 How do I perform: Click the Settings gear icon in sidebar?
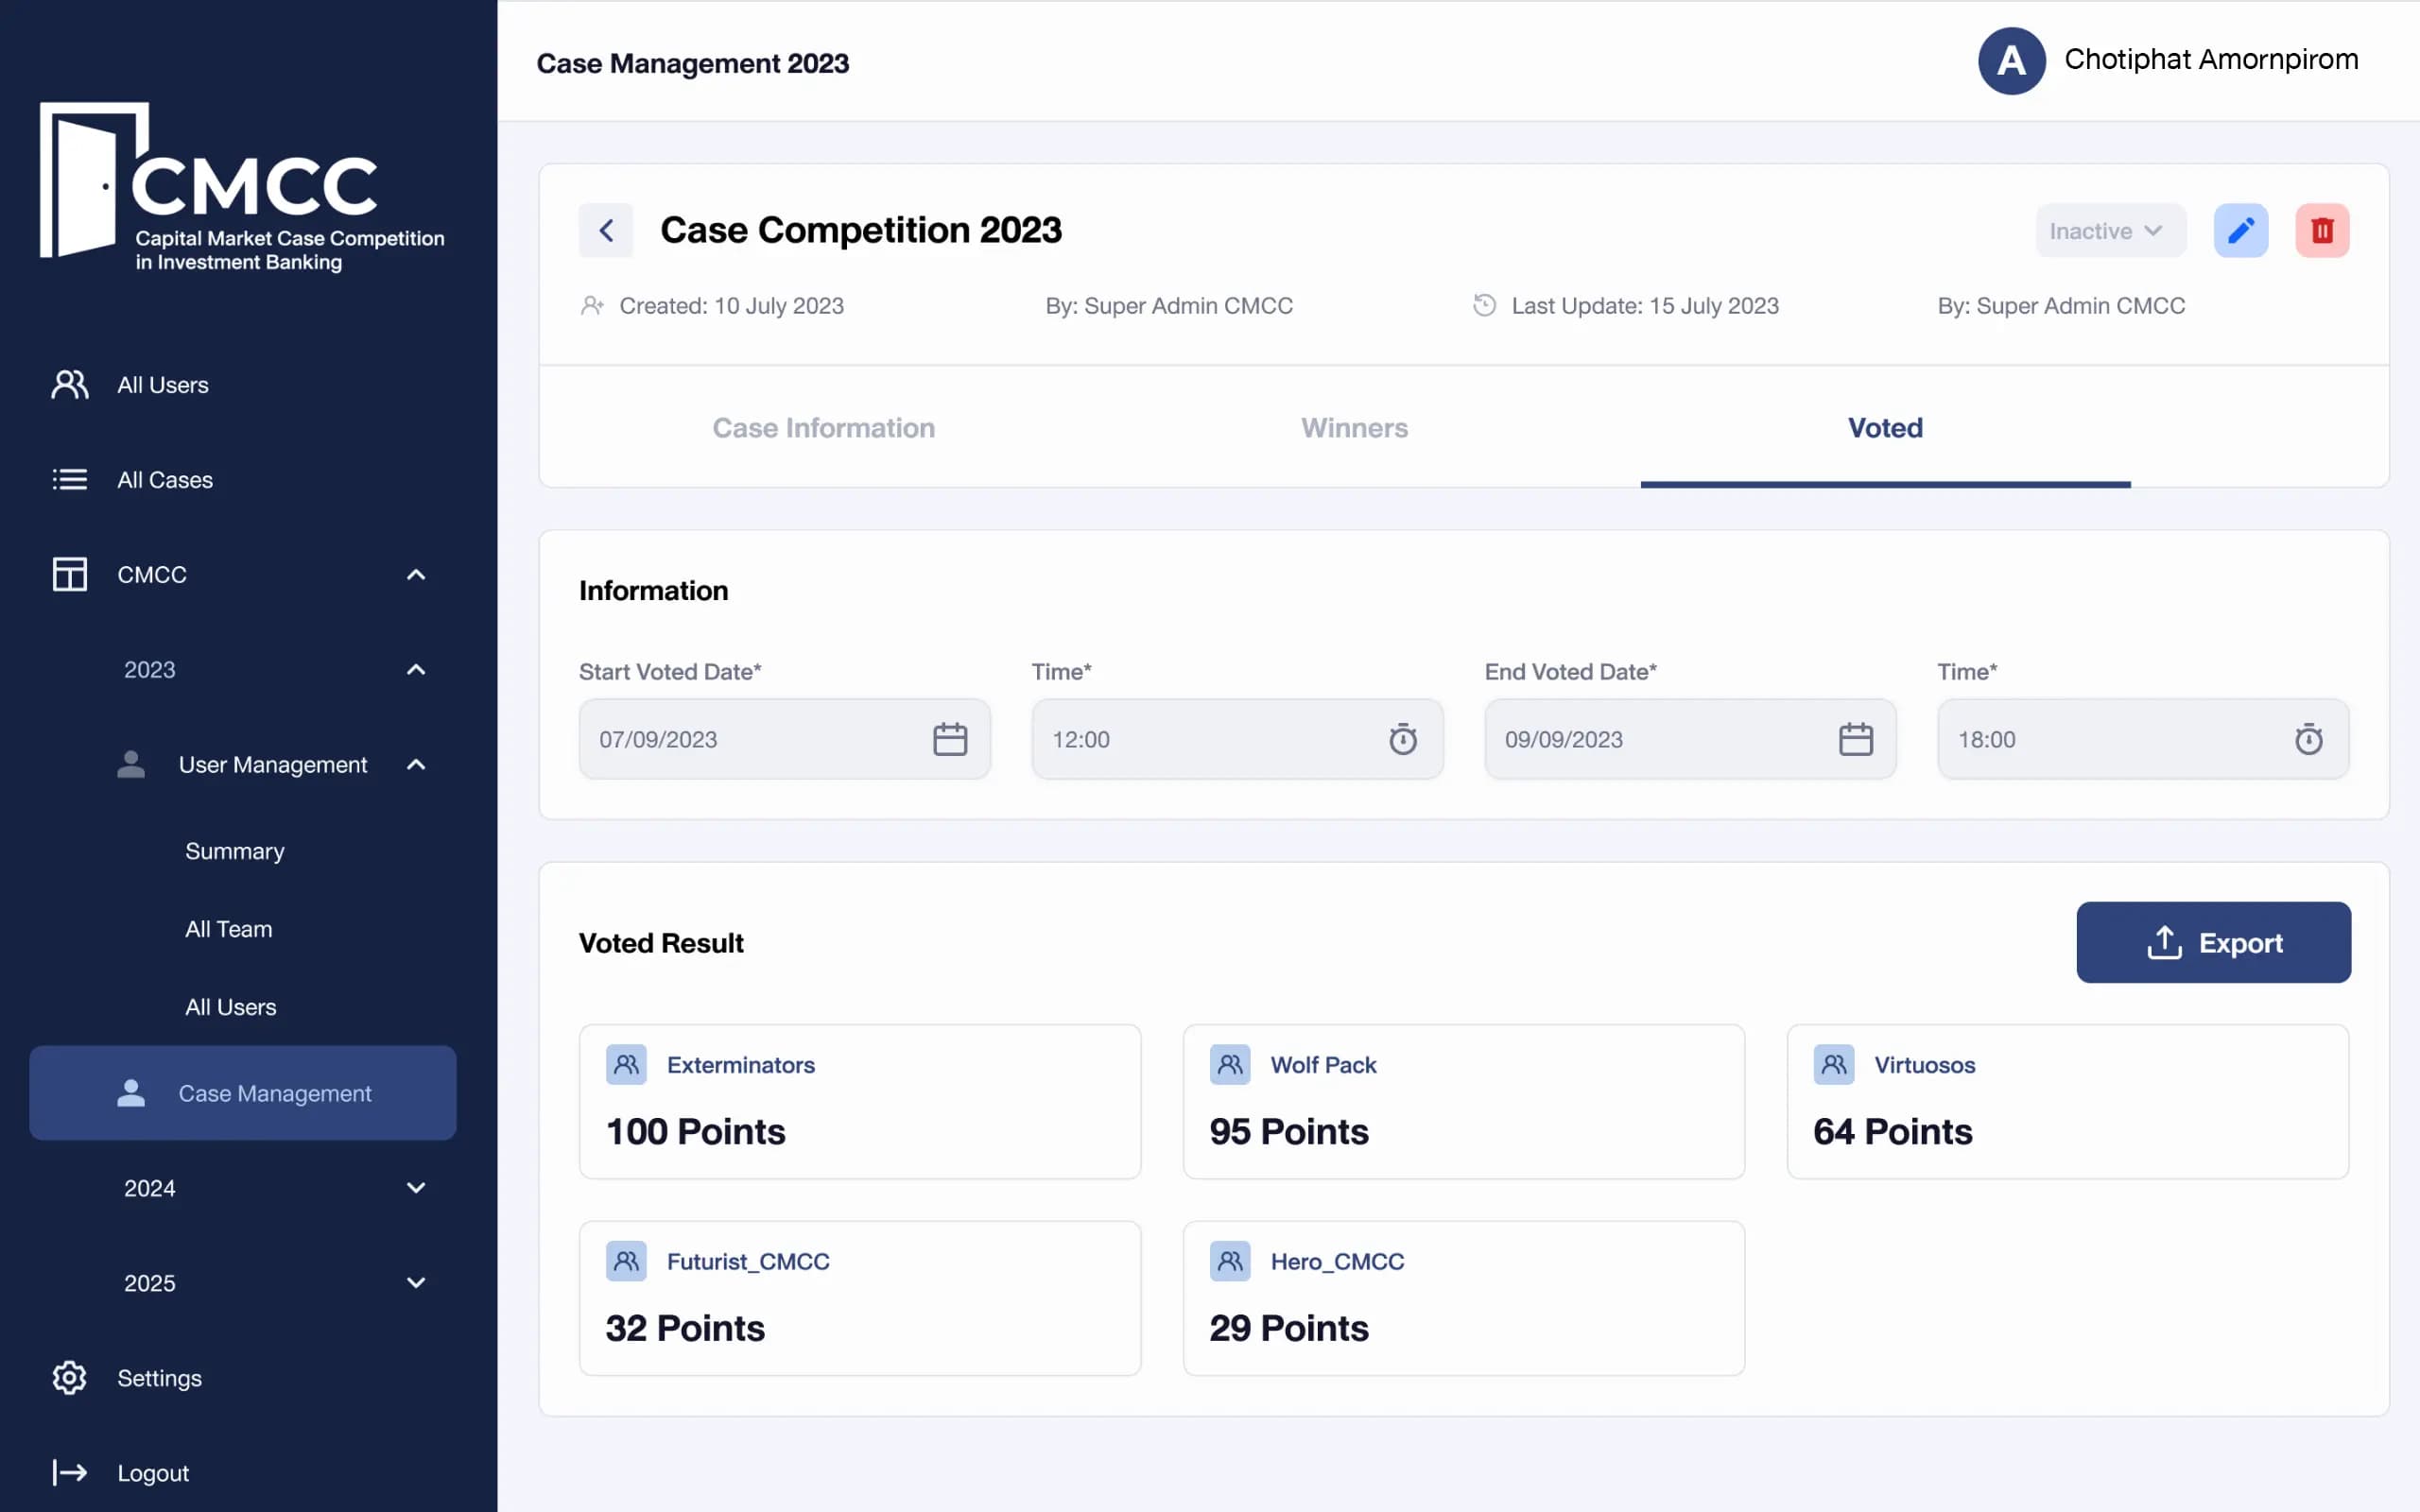69,1377
